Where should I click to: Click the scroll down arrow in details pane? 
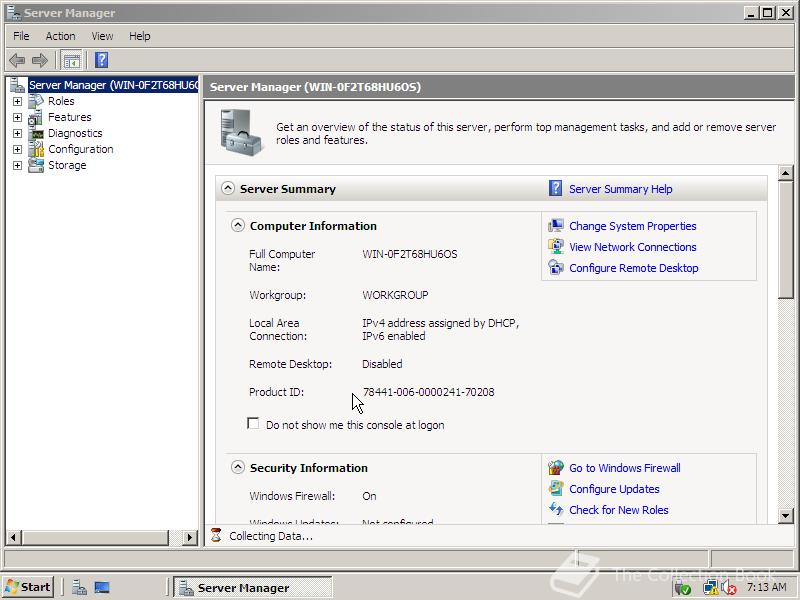coord(786,516)
